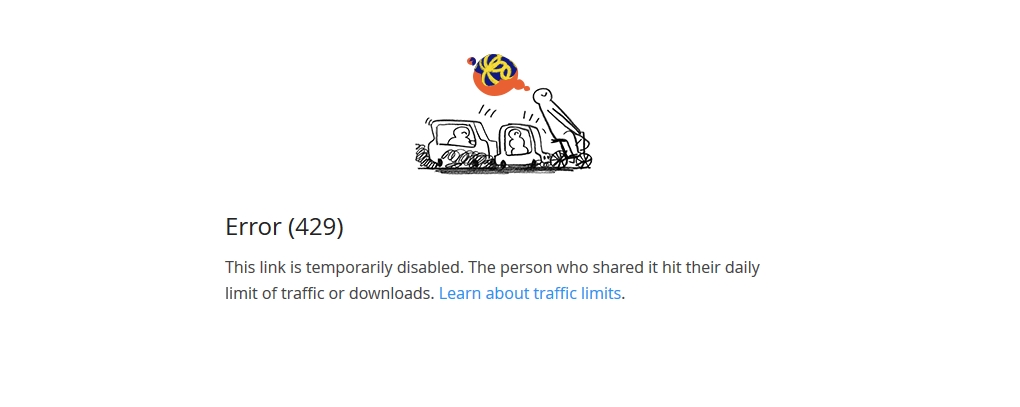Screen dimensions: 1020x407
Task: Click the "This link is temporarily disabled" sentence
Action: pos(344,267)
